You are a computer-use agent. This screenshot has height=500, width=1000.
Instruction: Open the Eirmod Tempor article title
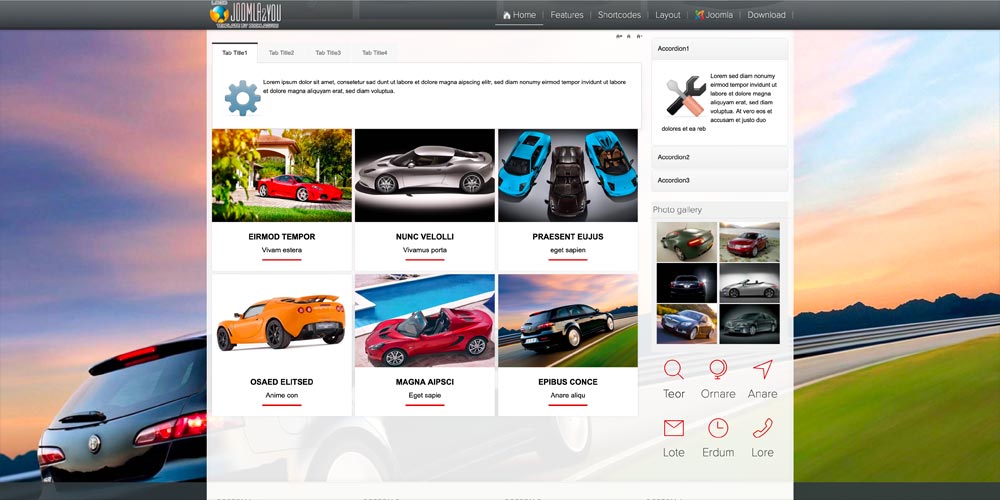point(281,237)
